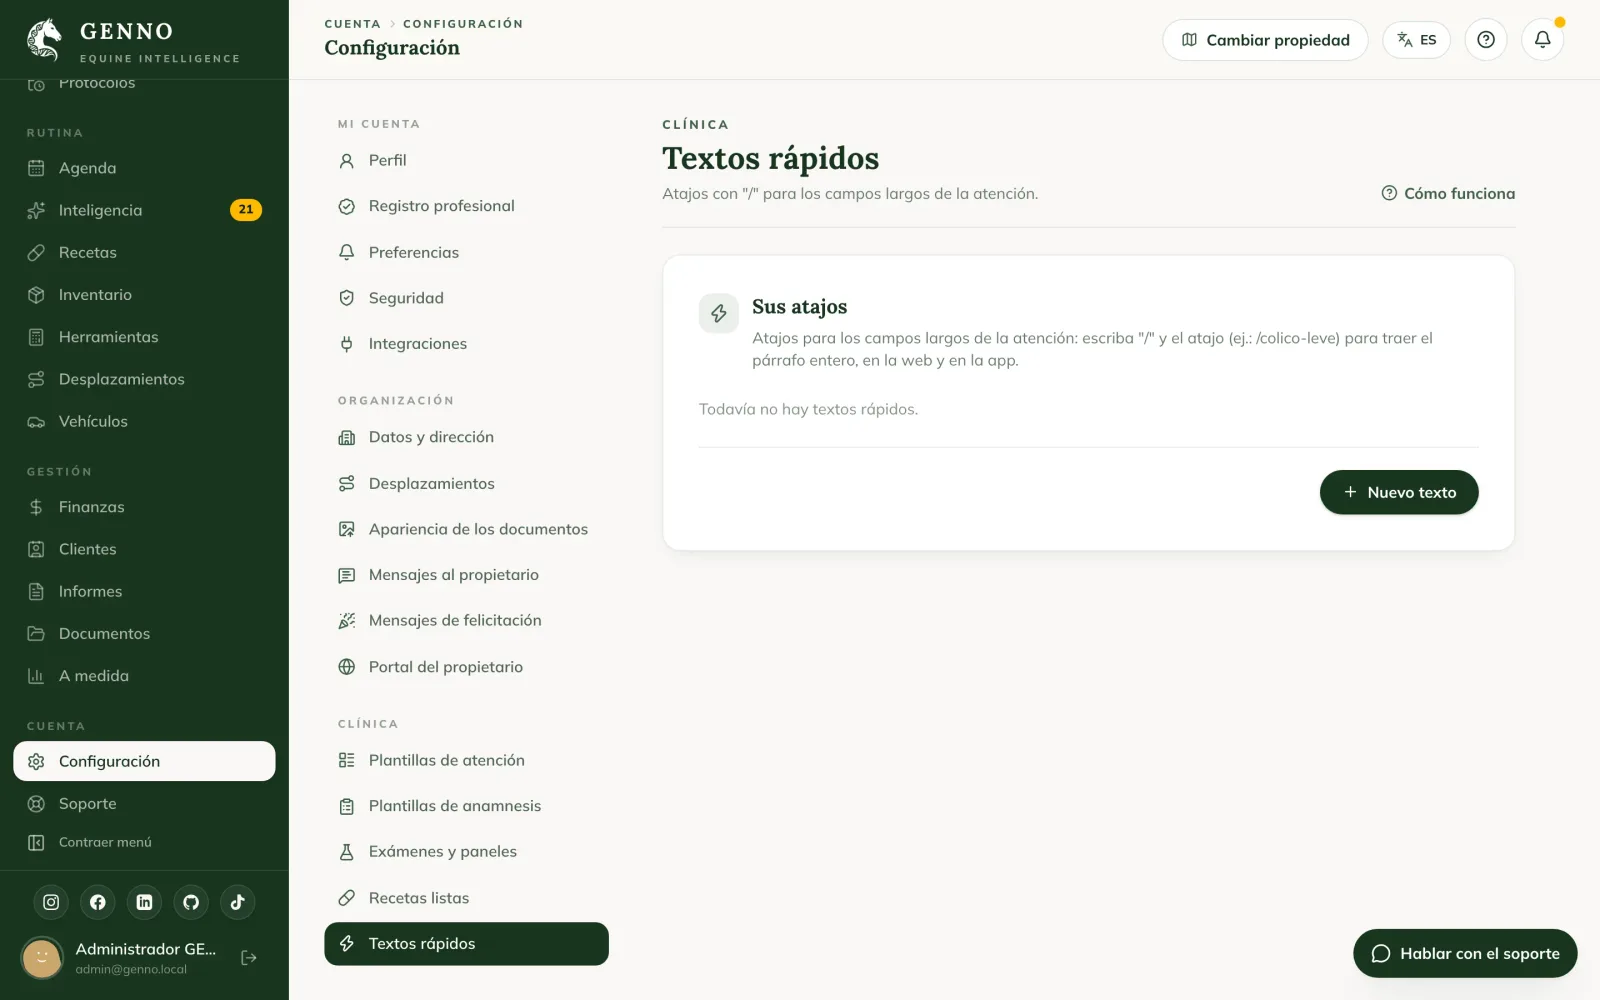Click the logout icon beside Administrador
The image size is (1600, 1000).
click(249, 958)
